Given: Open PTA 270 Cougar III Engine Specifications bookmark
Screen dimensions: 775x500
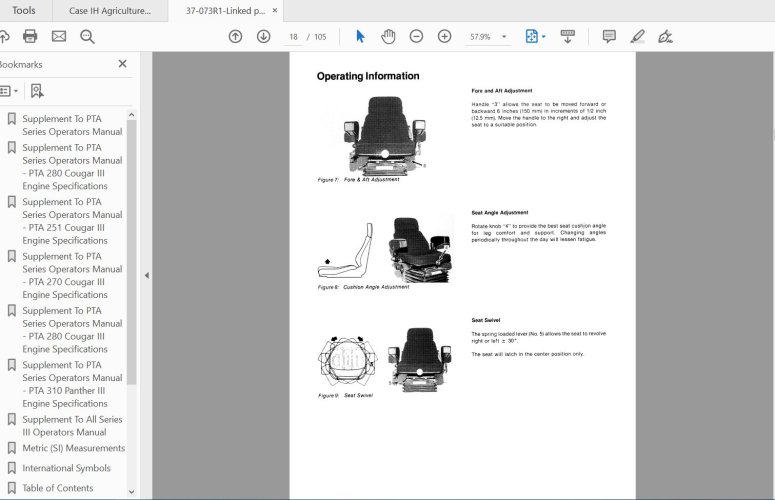Looking at the screenshot, I should coord(72,275).
